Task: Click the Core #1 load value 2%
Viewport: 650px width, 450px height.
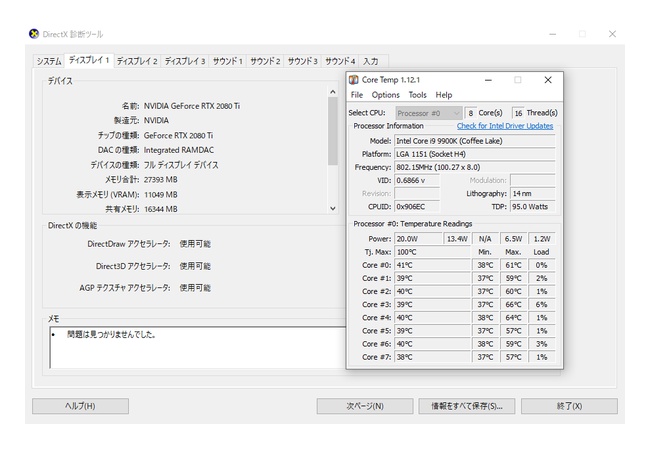Action: 542,278
